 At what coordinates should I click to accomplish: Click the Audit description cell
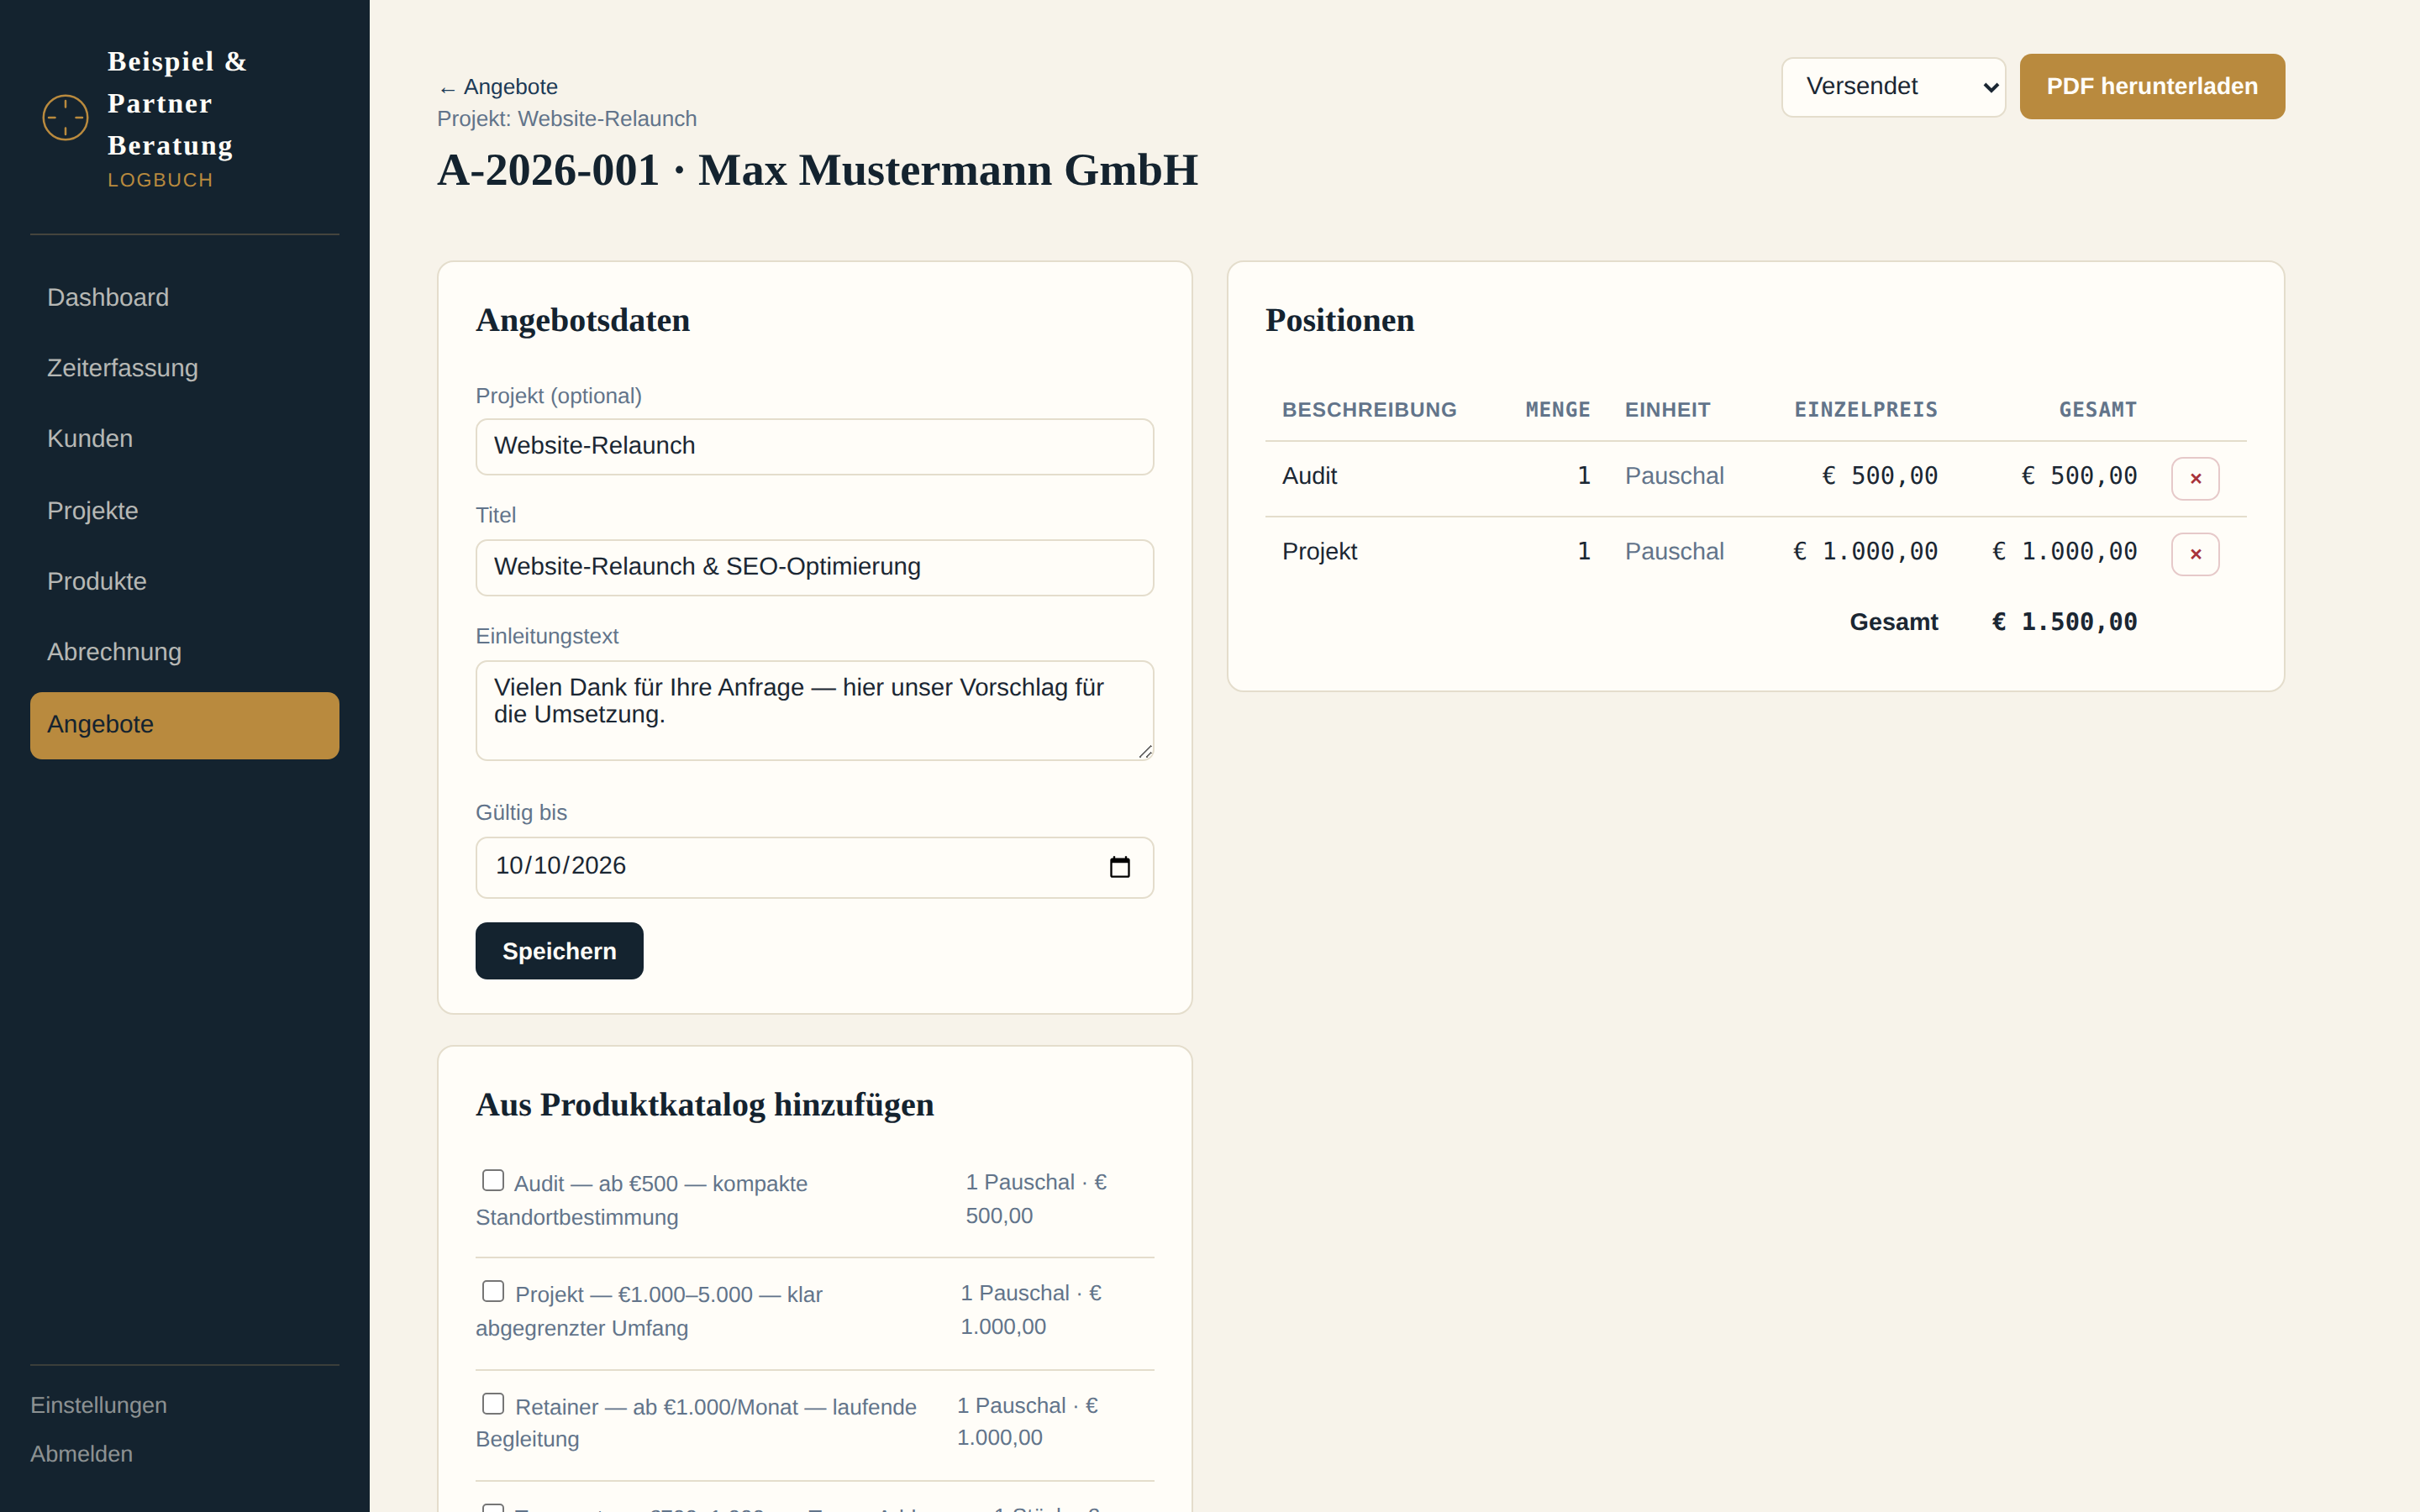pyautogui.click(x=1309, y=476)
